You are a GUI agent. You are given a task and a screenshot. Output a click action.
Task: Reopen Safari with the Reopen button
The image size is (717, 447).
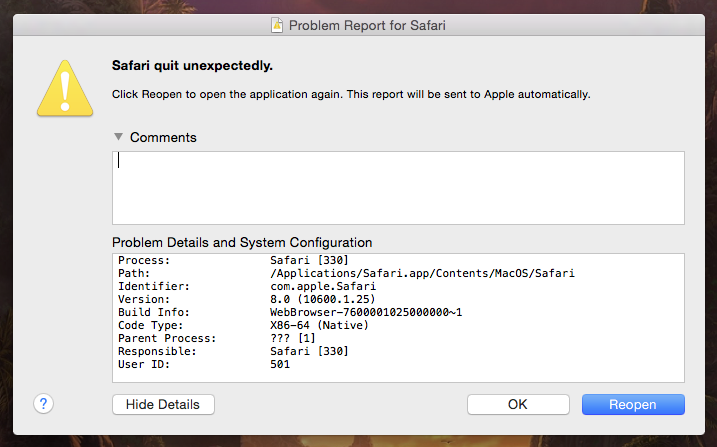(633, 405)
